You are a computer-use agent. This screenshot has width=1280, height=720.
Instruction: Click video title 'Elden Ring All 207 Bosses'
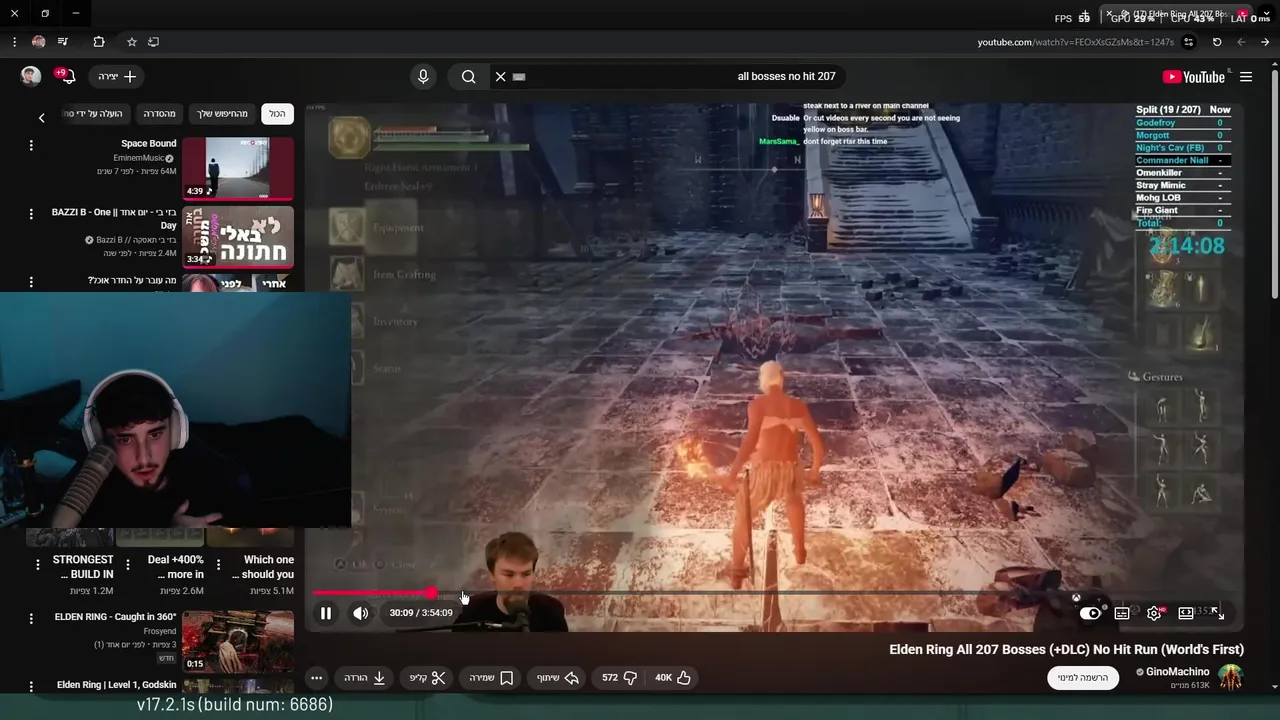(x=1066, y=649)
